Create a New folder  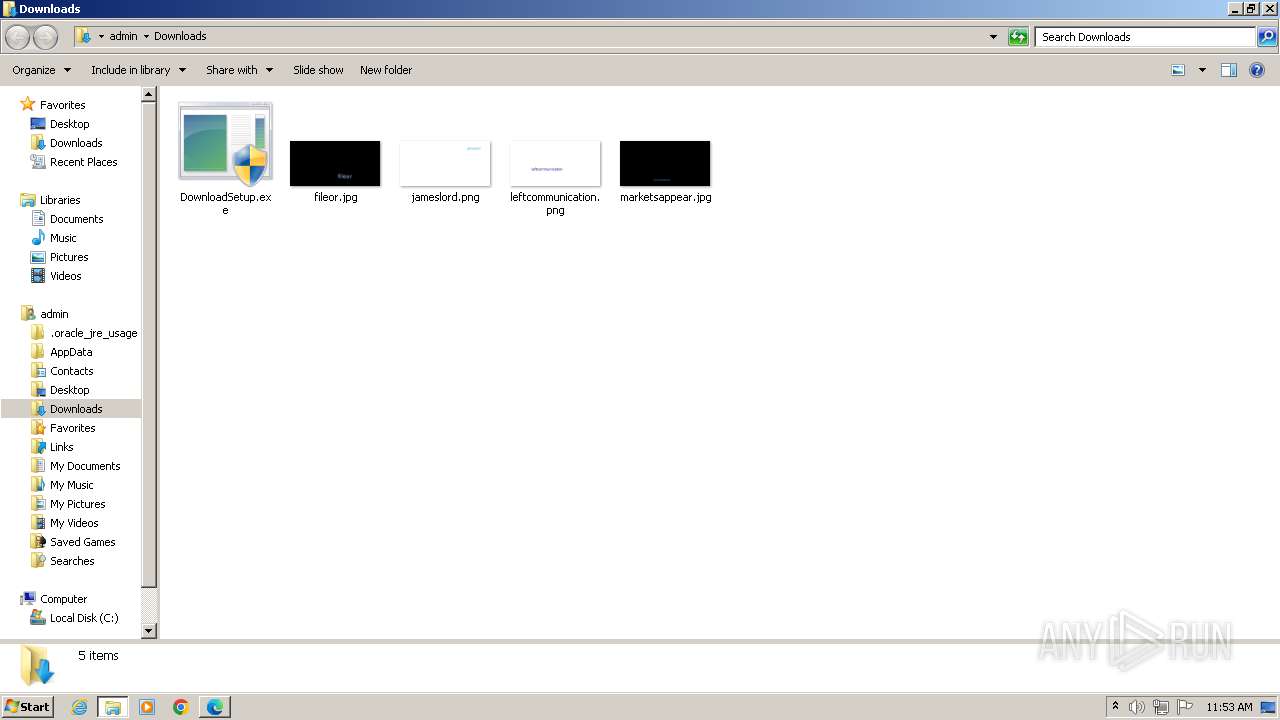point(386,70)
